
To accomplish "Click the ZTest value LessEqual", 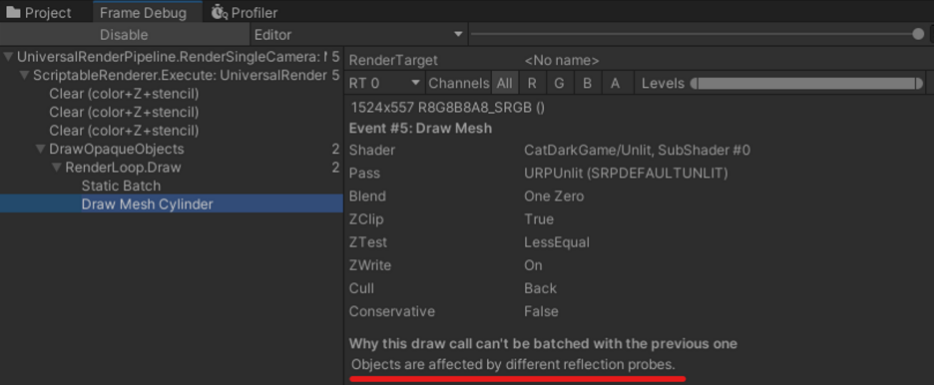I will (x=556, y=243).
